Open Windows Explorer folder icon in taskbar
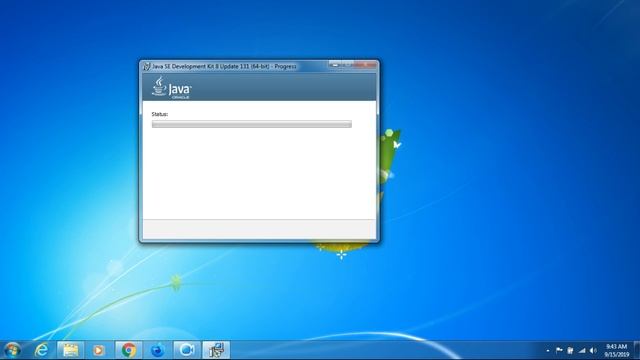Viewport: 640px width, 360px height. 70,350
